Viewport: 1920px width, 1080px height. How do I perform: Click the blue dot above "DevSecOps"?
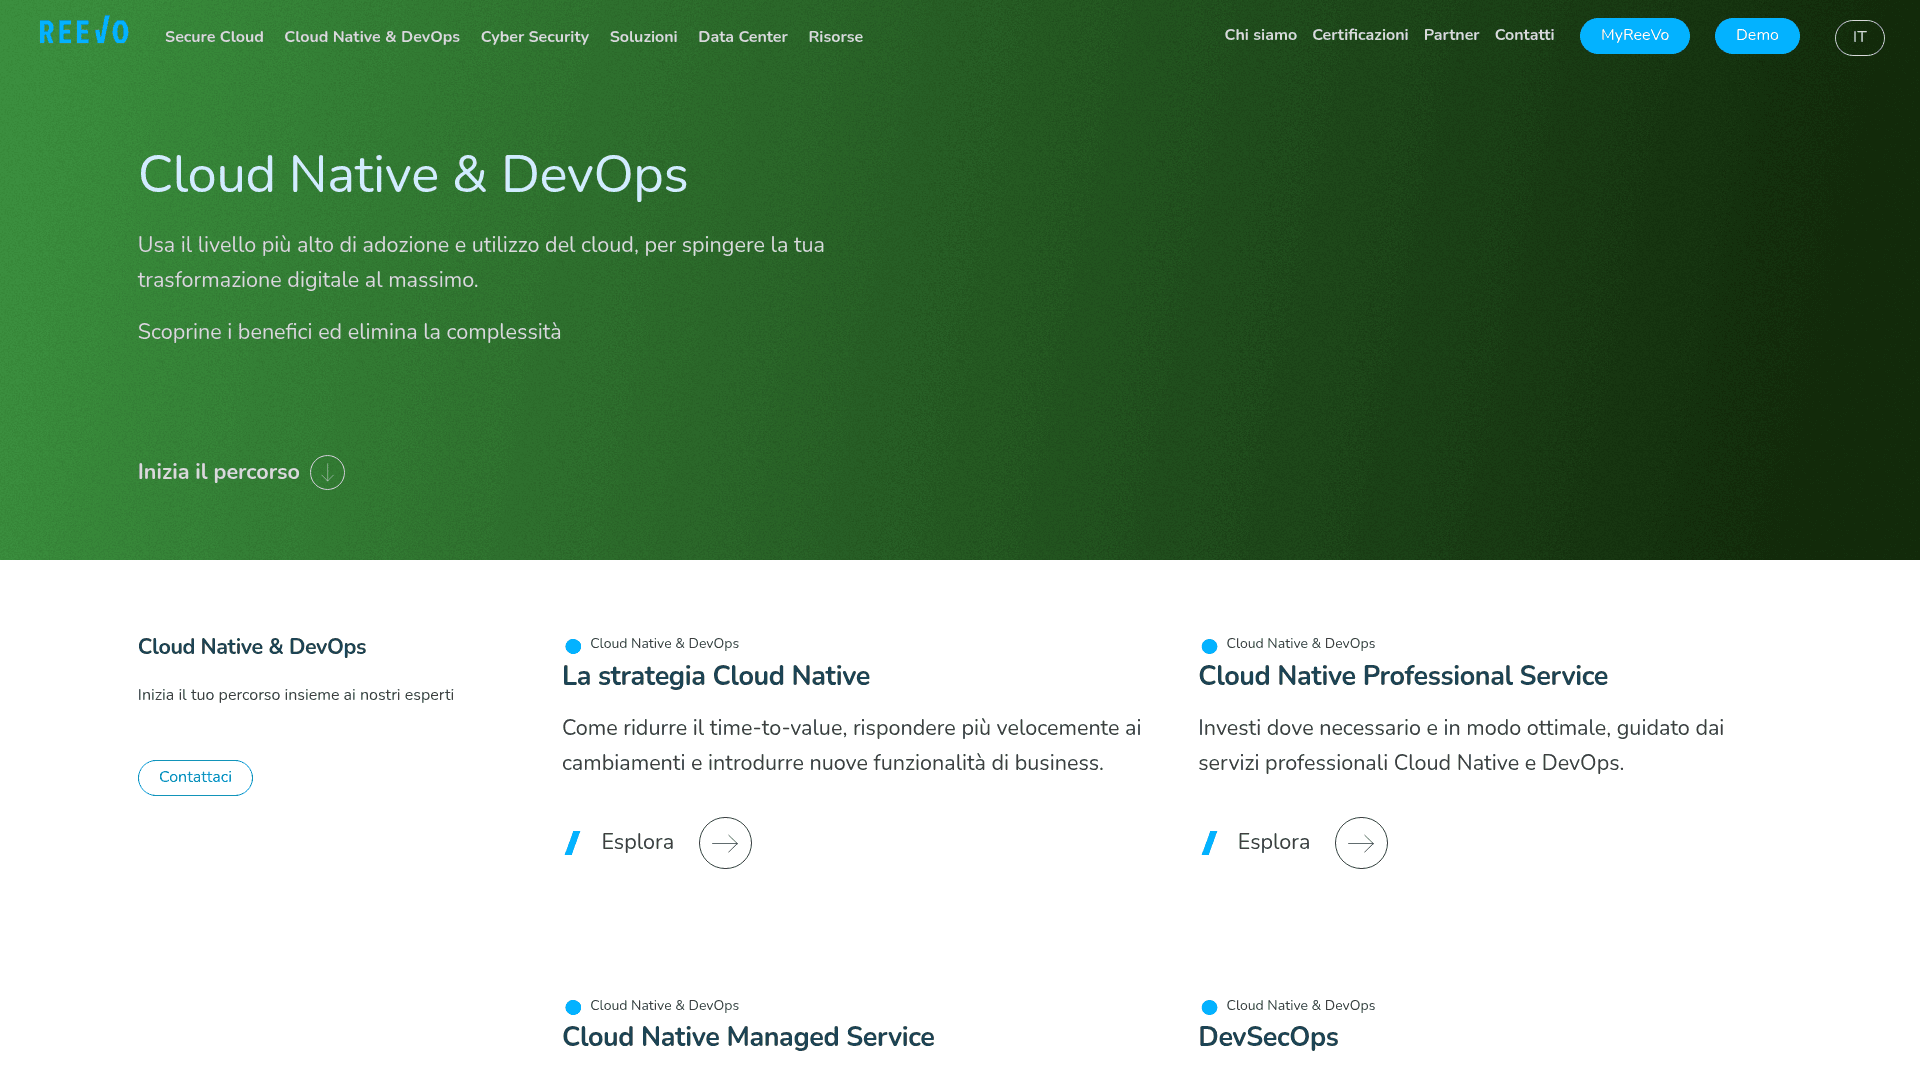(x=1208, y=1007)
